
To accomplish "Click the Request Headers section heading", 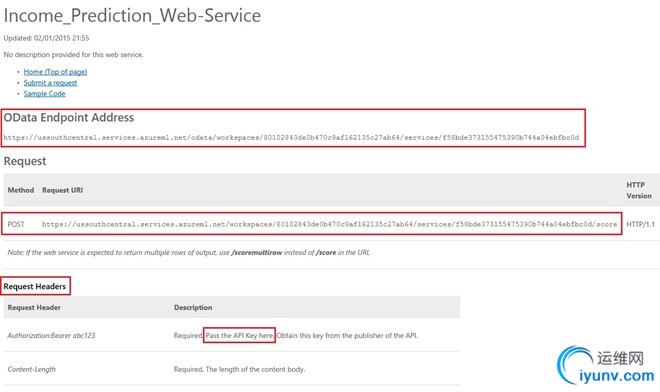I will (x=35, y=286).
